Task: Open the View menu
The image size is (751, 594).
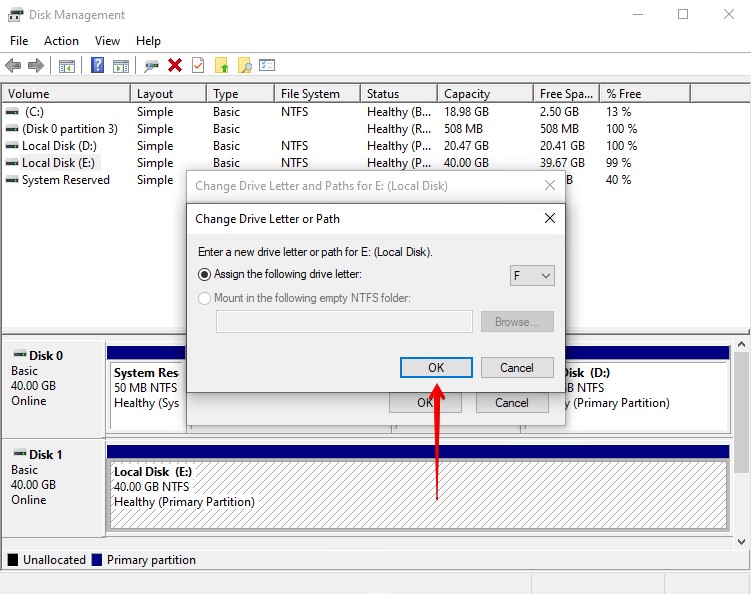Action: [107, 41]
